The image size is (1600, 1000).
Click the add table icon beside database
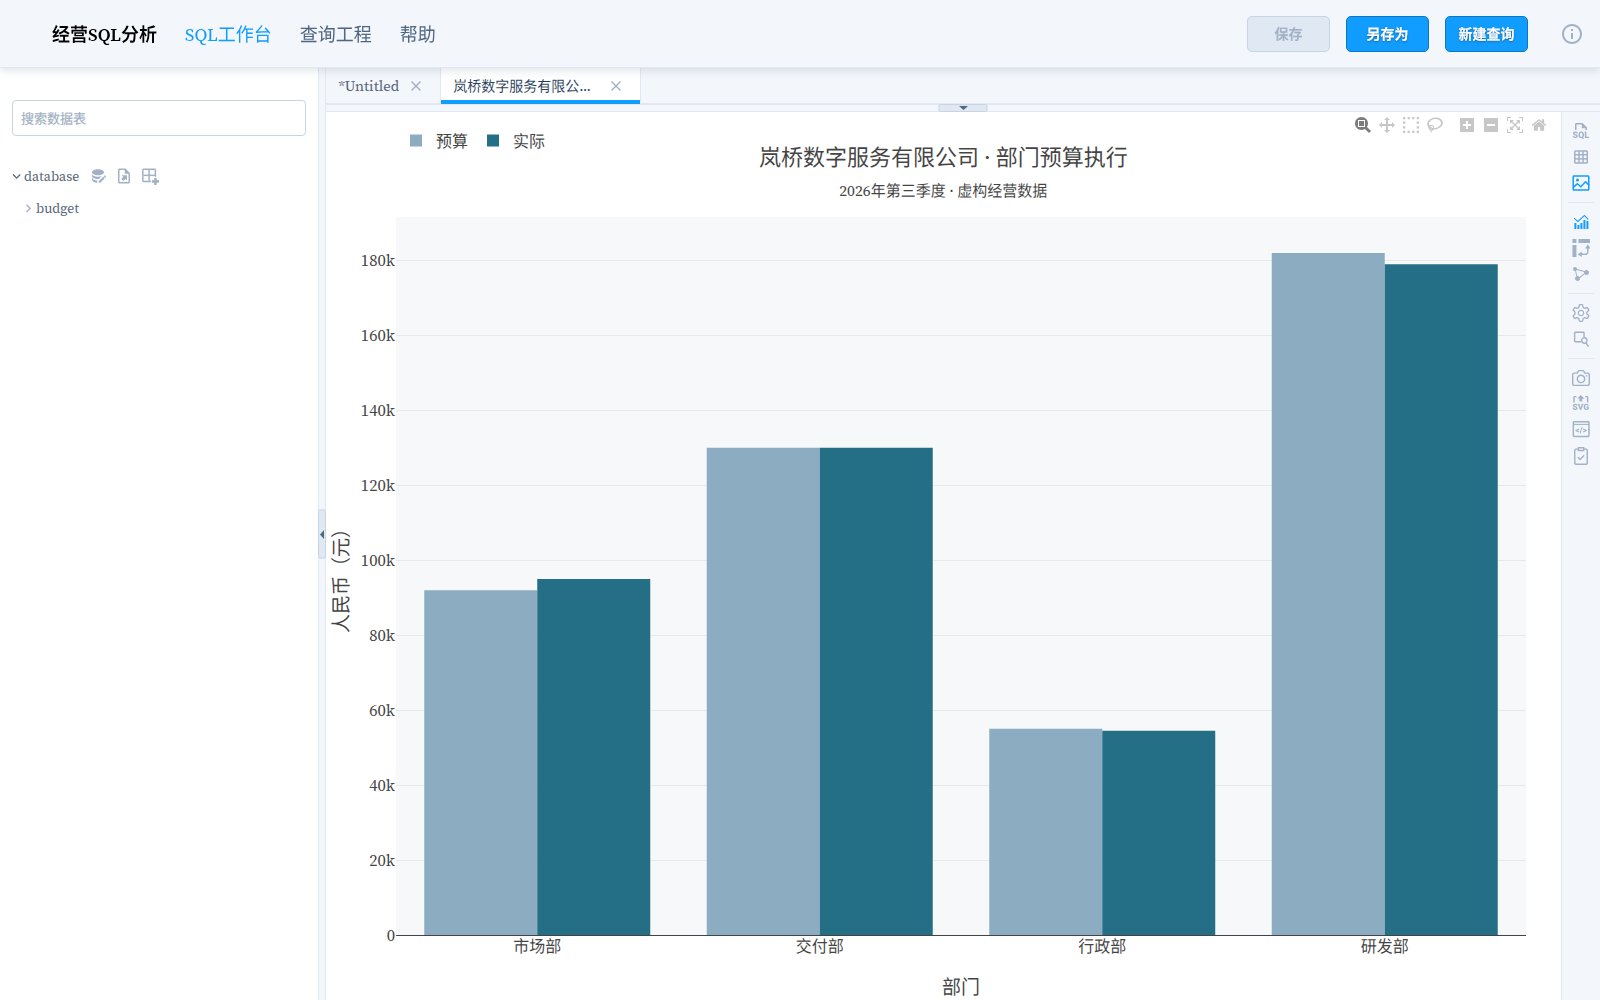150,176
